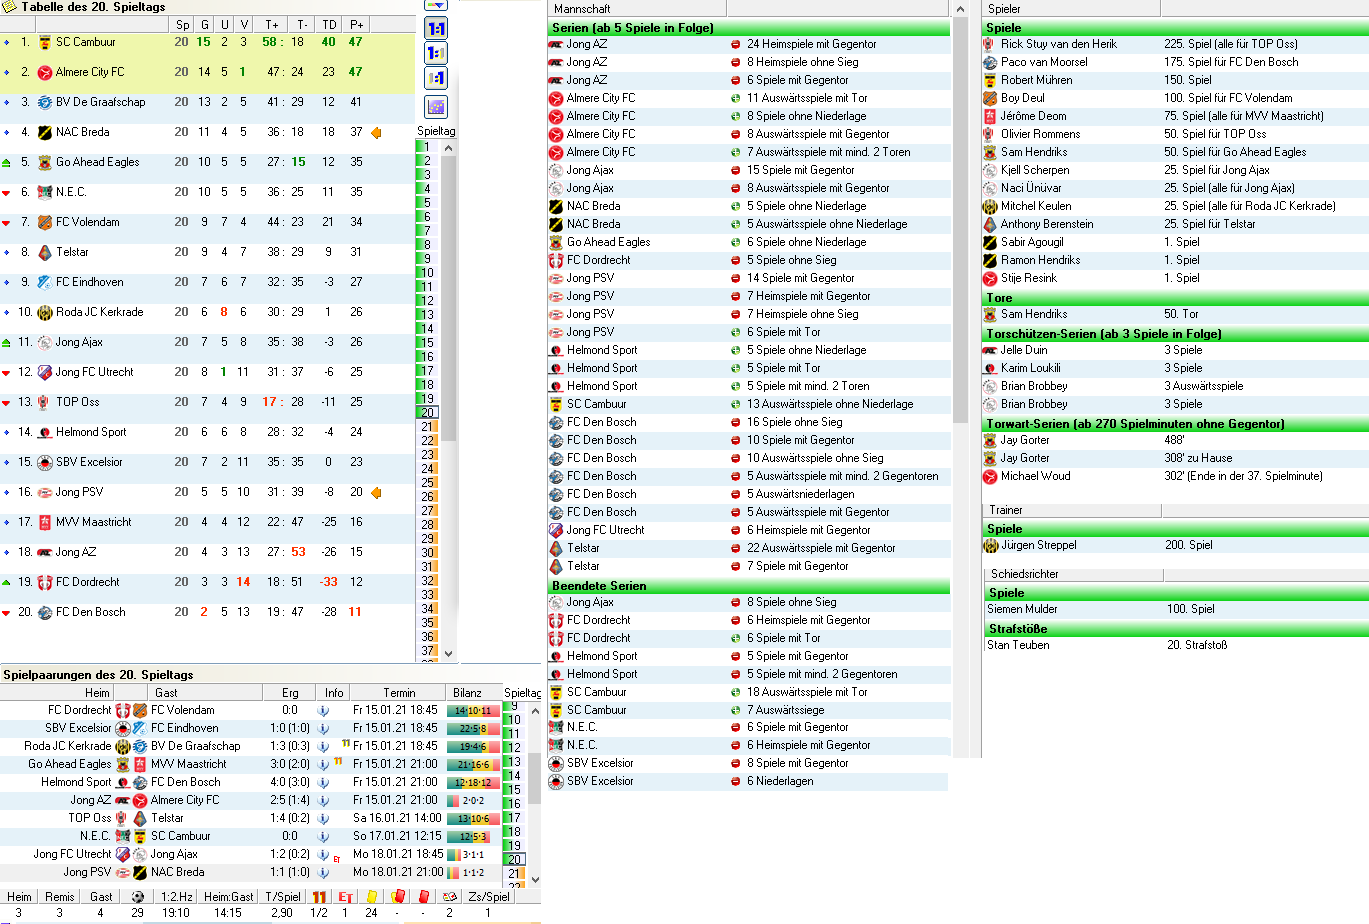Select matchday 30 in the table's Spieltag list
This screenshot has width=1369, height=924.
click(x=427, y=552)
